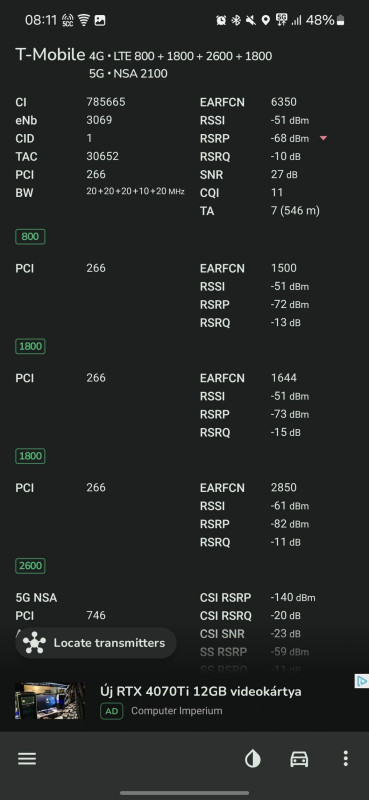Tap the 5G NSA cell section

click(x=36, y=597)
